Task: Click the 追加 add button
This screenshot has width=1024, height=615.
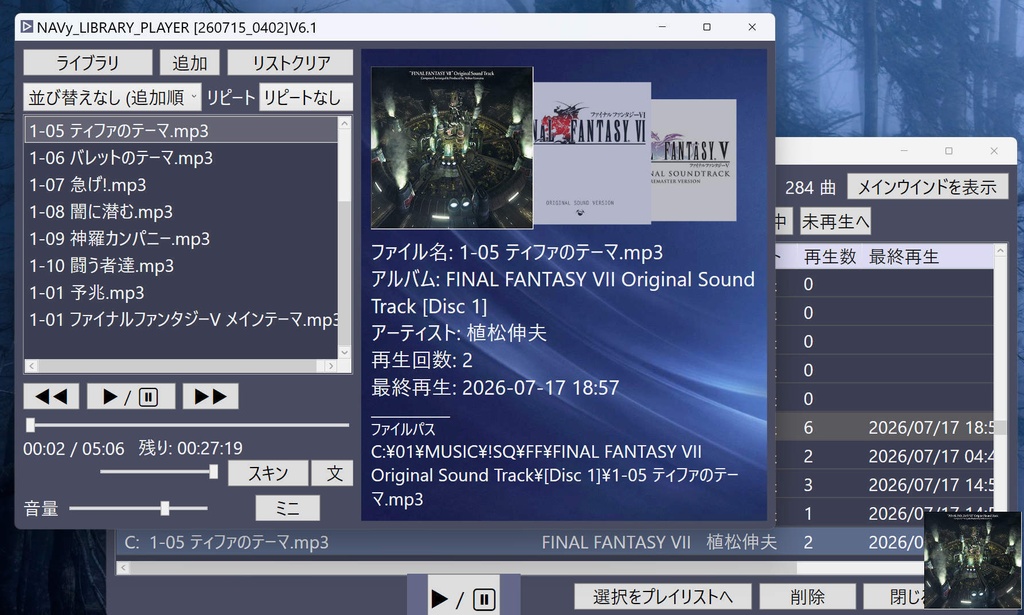Action: [189, 63]
